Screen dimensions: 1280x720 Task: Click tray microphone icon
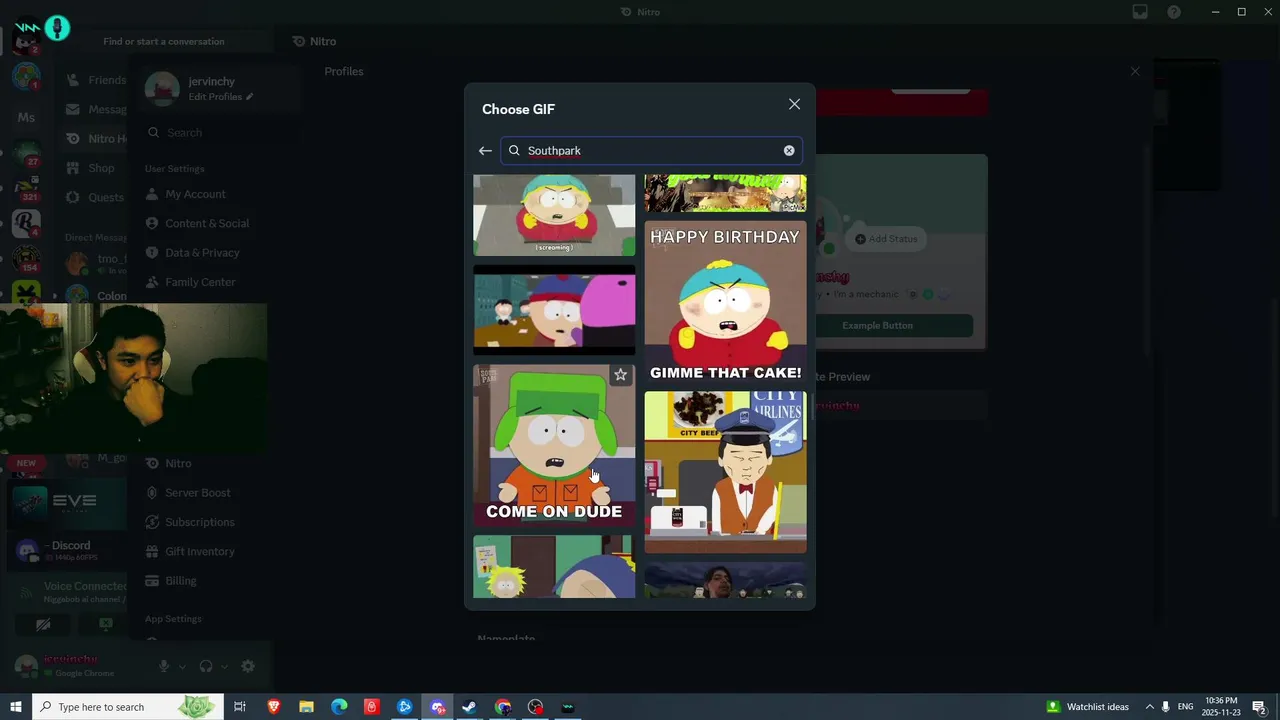(x=1165, y=707)
